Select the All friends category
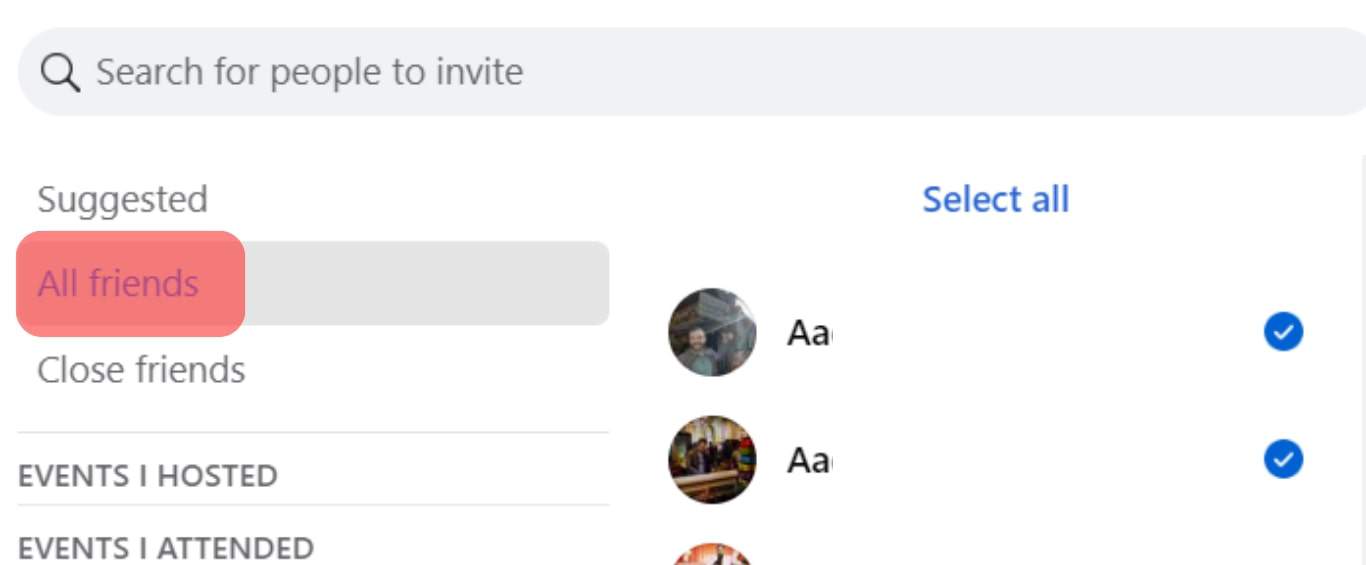 coord(118,283)
